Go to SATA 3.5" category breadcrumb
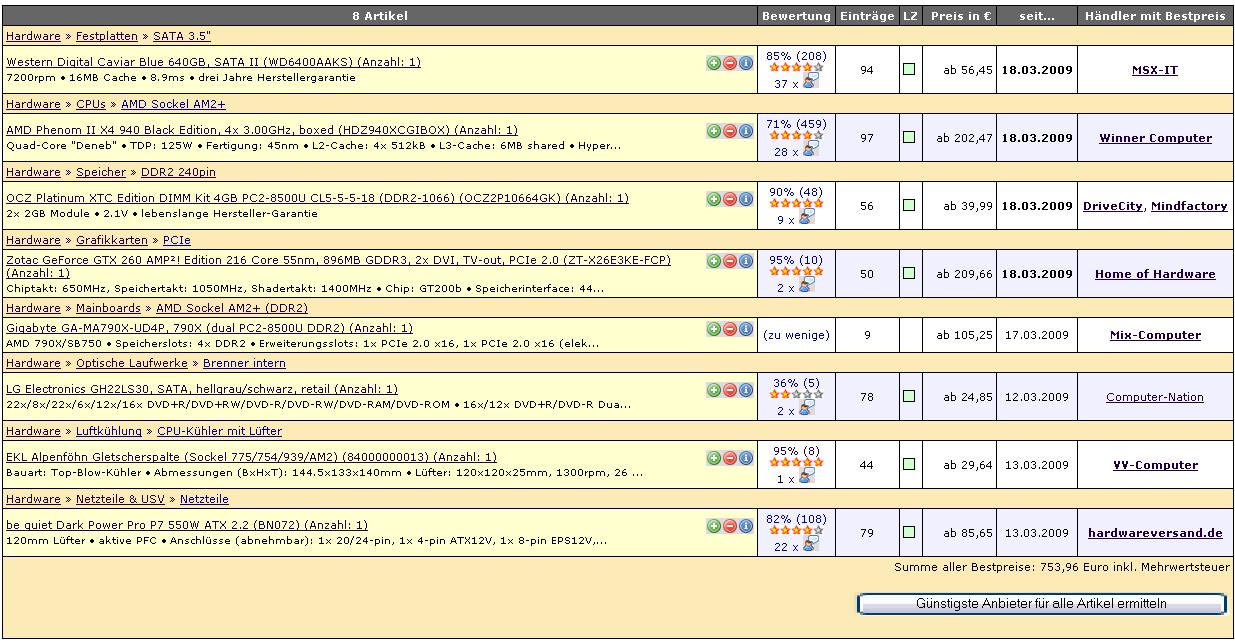This screenshot has height=642, width=1235. tap(182, 36)
